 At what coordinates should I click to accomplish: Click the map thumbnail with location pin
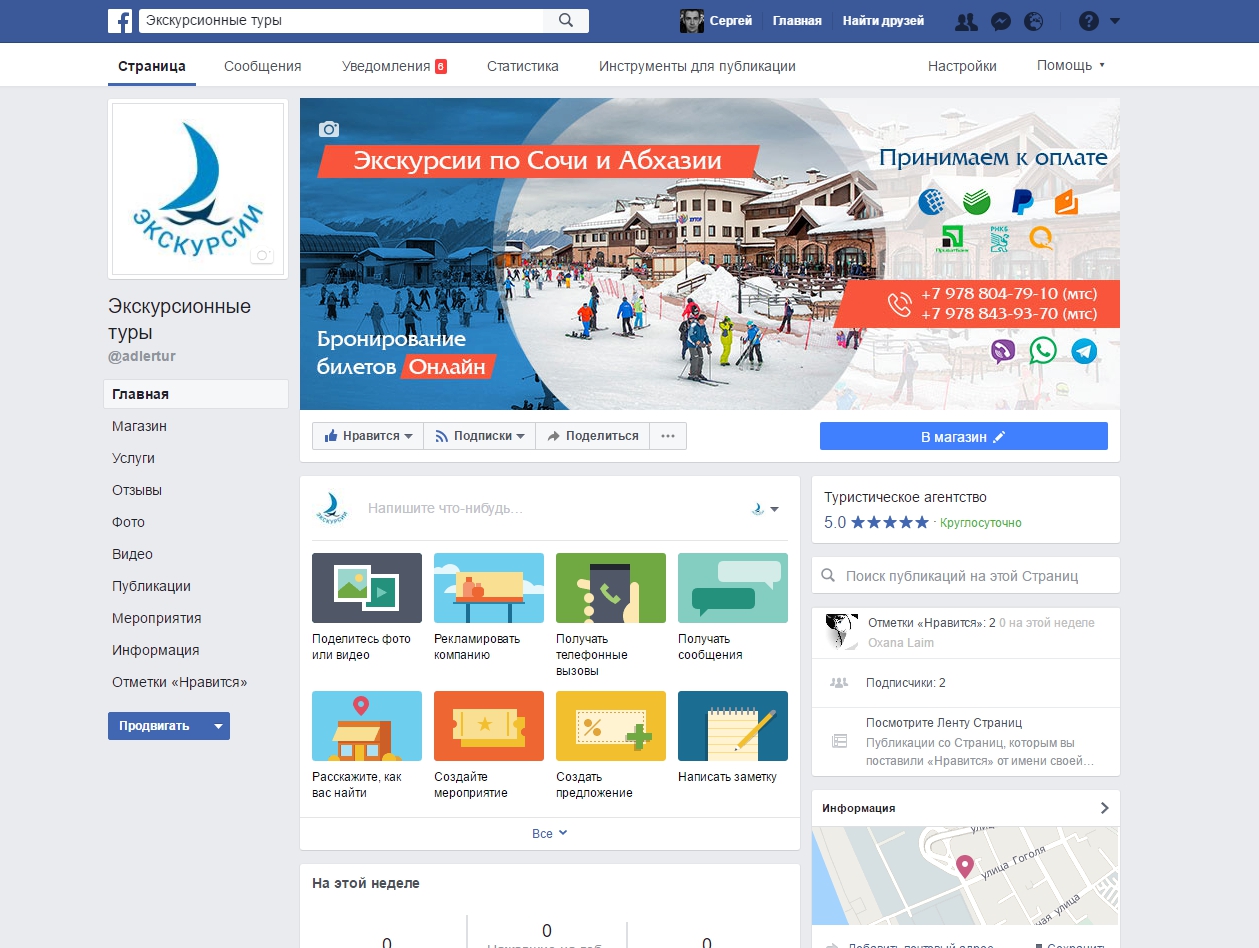click(x=966, y=877)
